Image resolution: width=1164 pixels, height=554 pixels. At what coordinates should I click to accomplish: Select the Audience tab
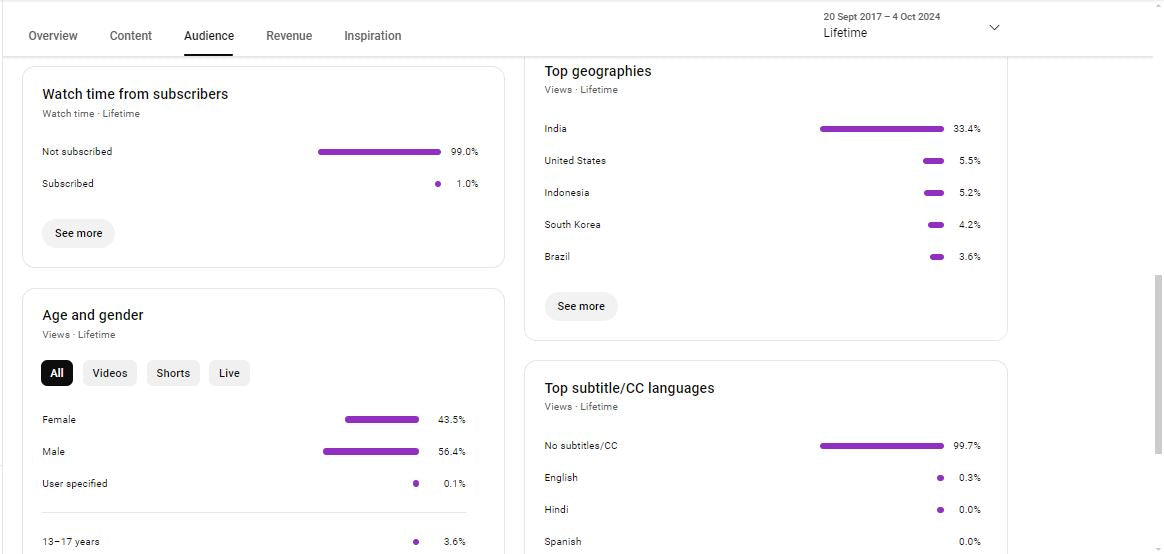[x=209, y=36]
